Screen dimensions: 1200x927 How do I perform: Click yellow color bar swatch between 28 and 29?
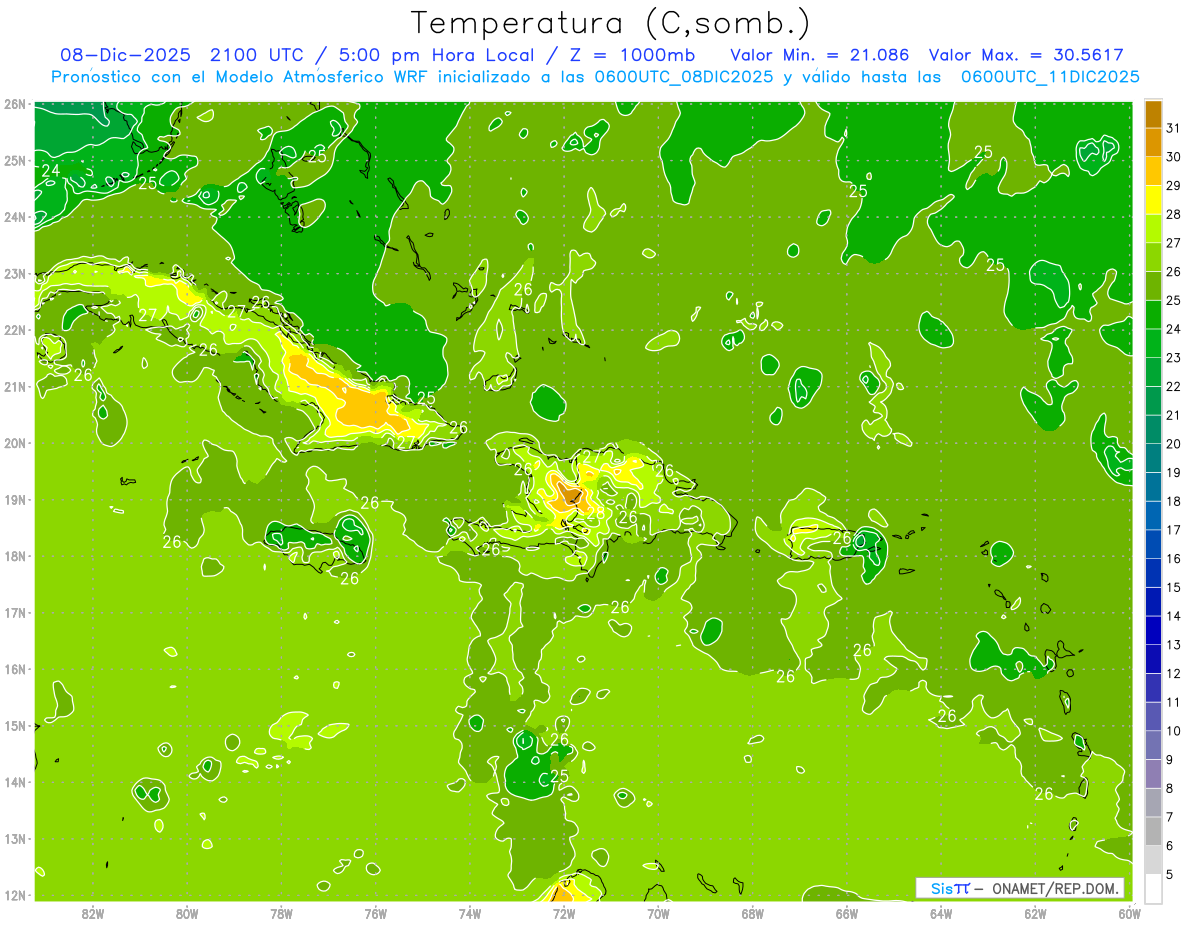1154,200
